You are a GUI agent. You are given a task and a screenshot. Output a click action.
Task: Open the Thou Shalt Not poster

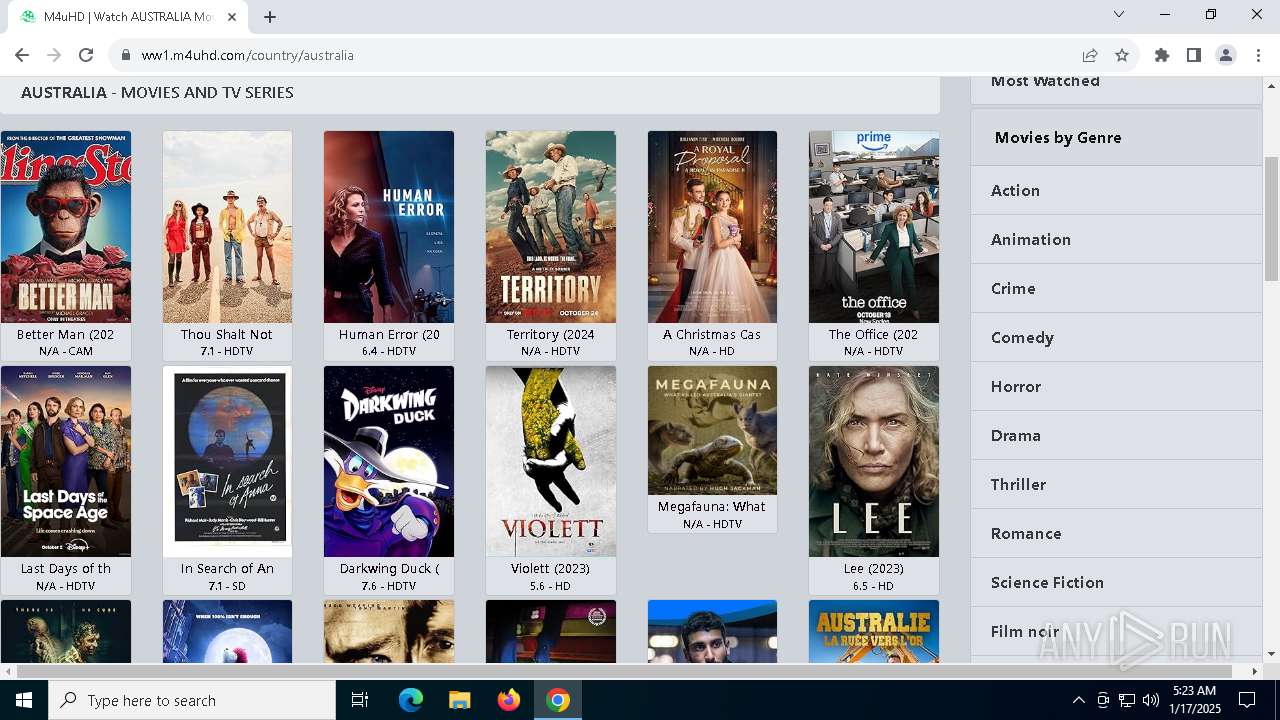tap(228, 227)
